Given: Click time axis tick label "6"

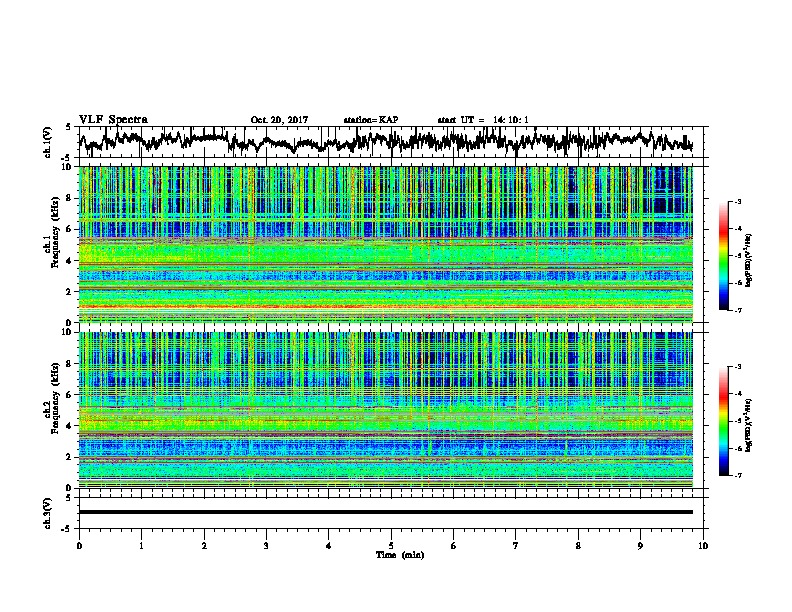Looking at the screenshot, I should [454, 546].
